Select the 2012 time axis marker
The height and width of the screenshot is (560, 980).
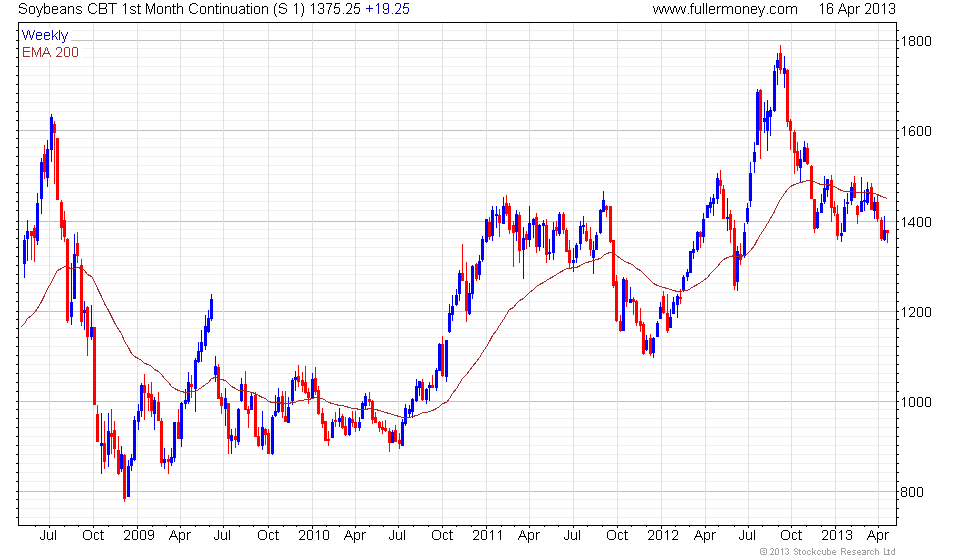[x=662, y=535]
